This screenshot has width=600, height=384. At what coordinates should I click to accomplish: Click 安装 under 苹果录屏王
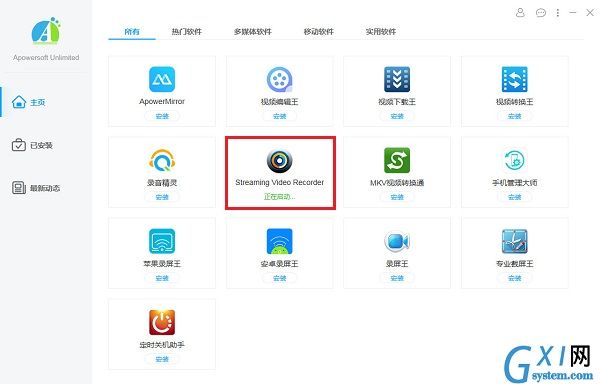162,278
